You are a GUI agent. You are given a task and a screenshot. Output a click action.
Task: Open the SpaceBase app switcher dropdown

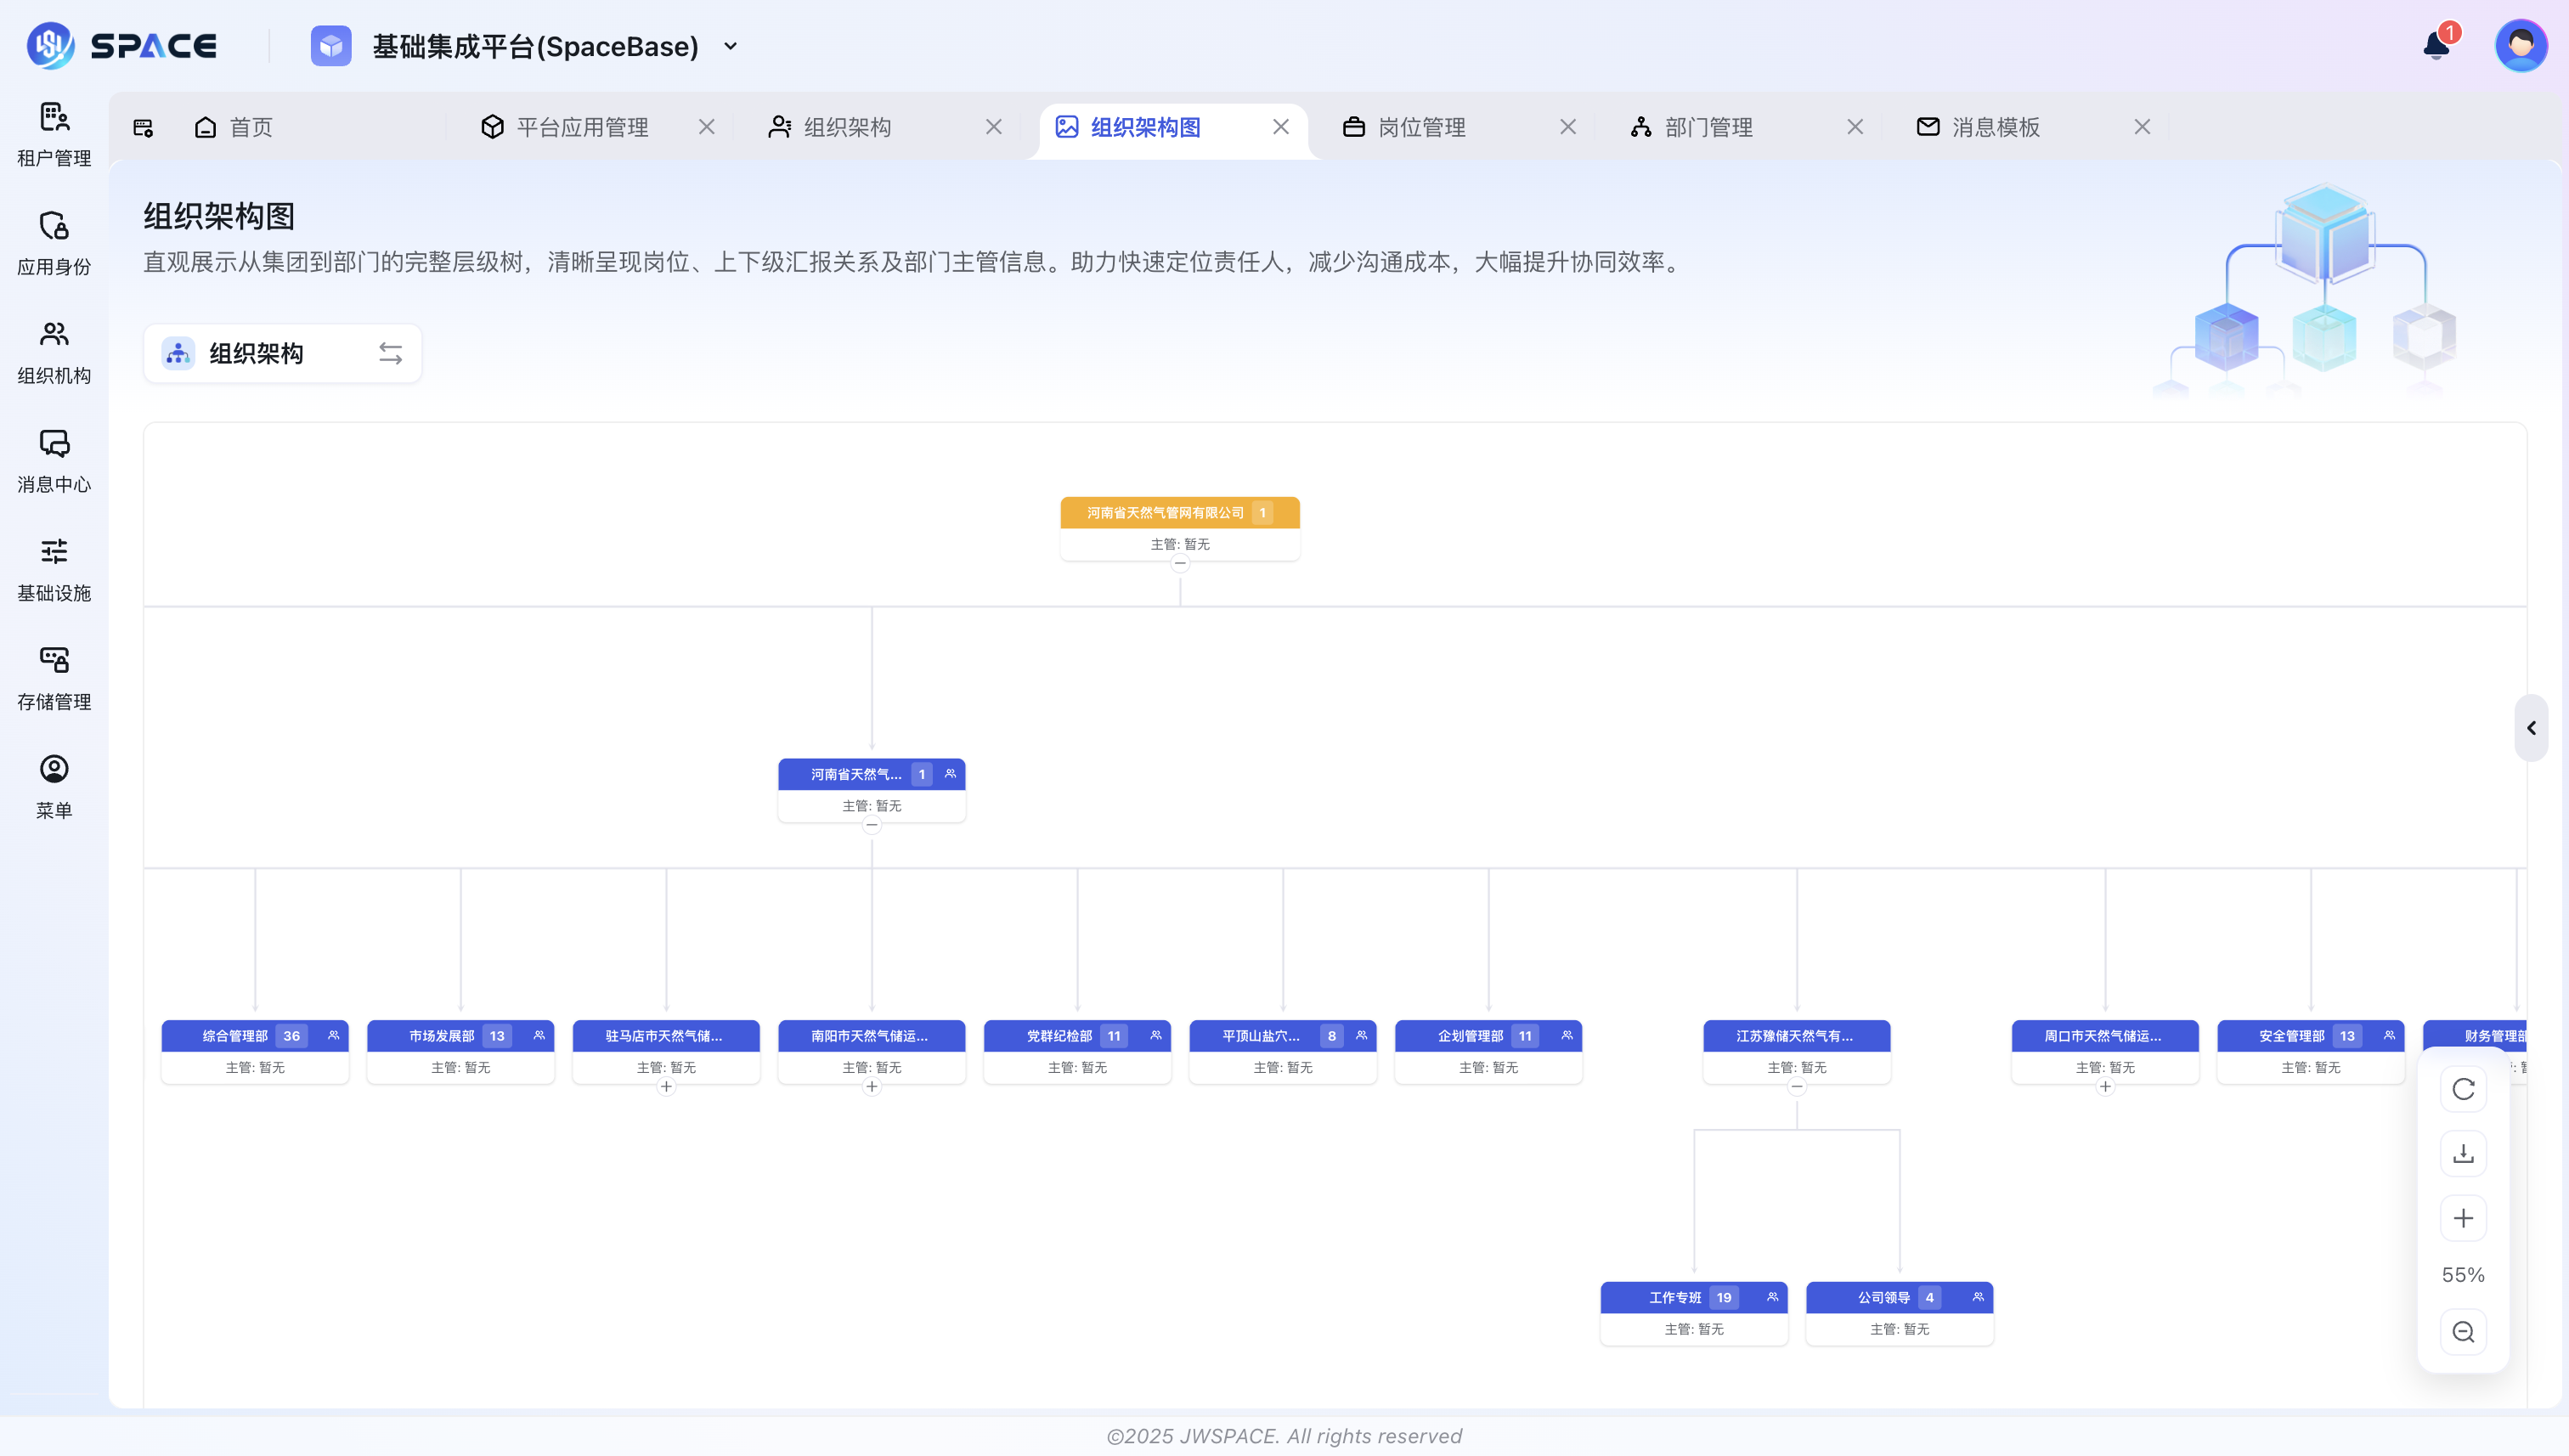click(731, 46)
